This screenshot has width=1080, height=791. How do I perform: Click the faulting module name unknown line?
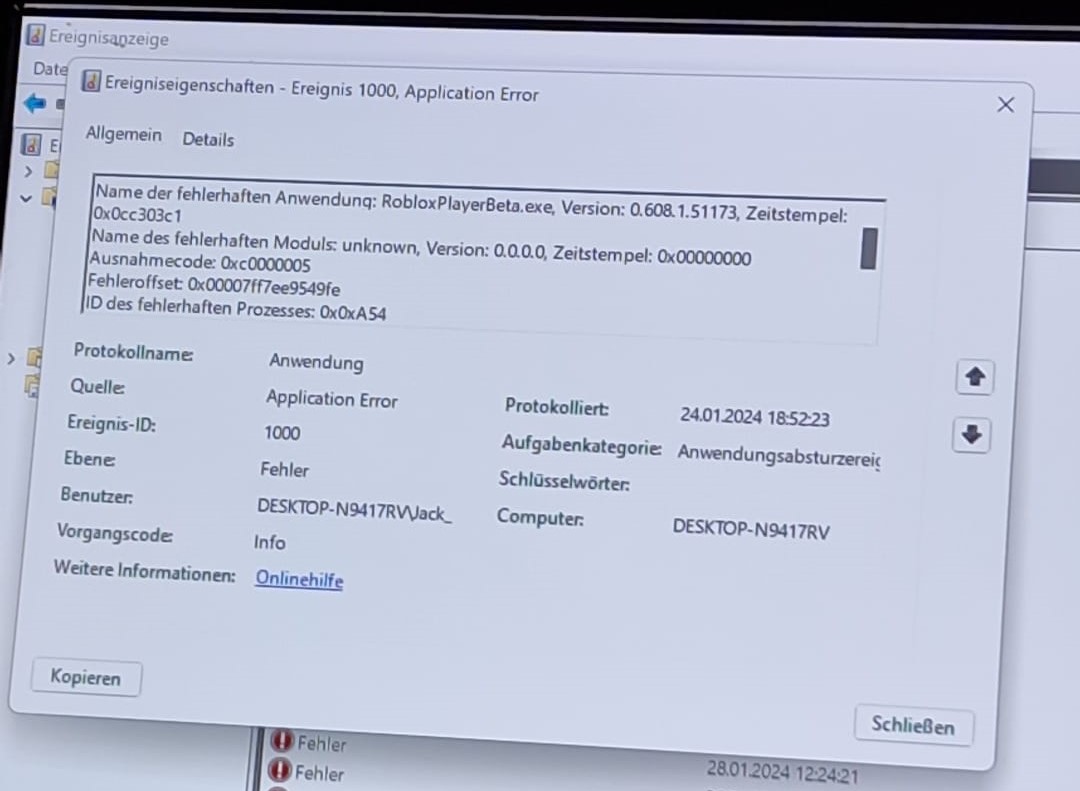421,247
